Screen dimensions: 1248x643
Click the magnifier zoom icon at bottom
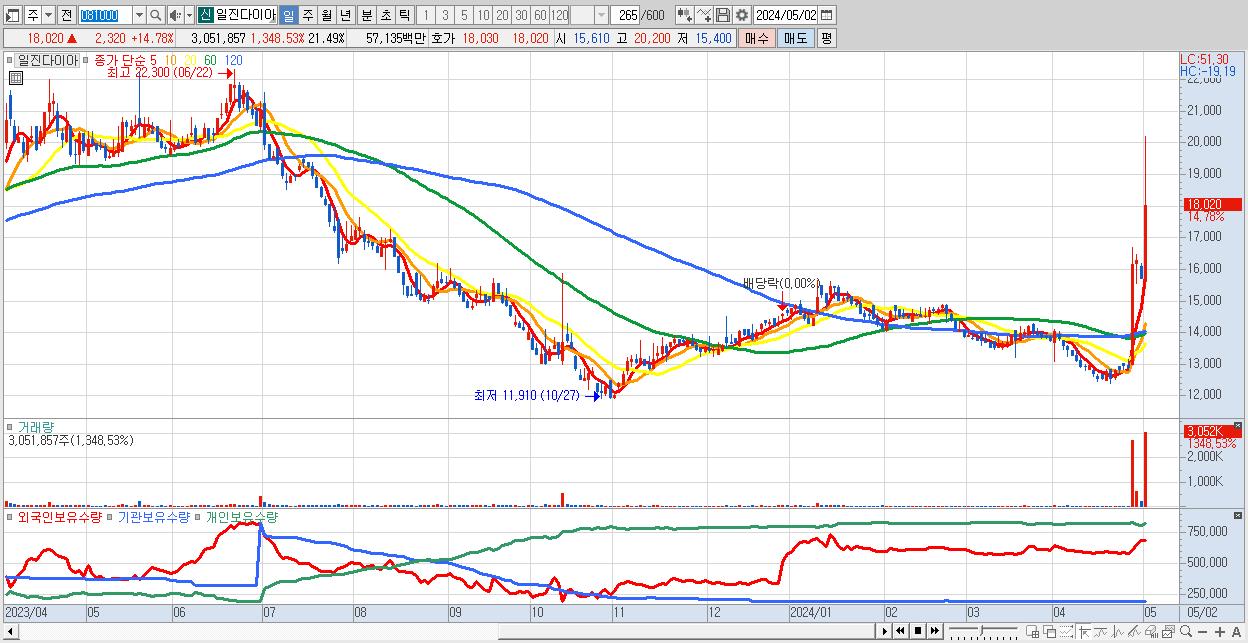pos(1185,632)
